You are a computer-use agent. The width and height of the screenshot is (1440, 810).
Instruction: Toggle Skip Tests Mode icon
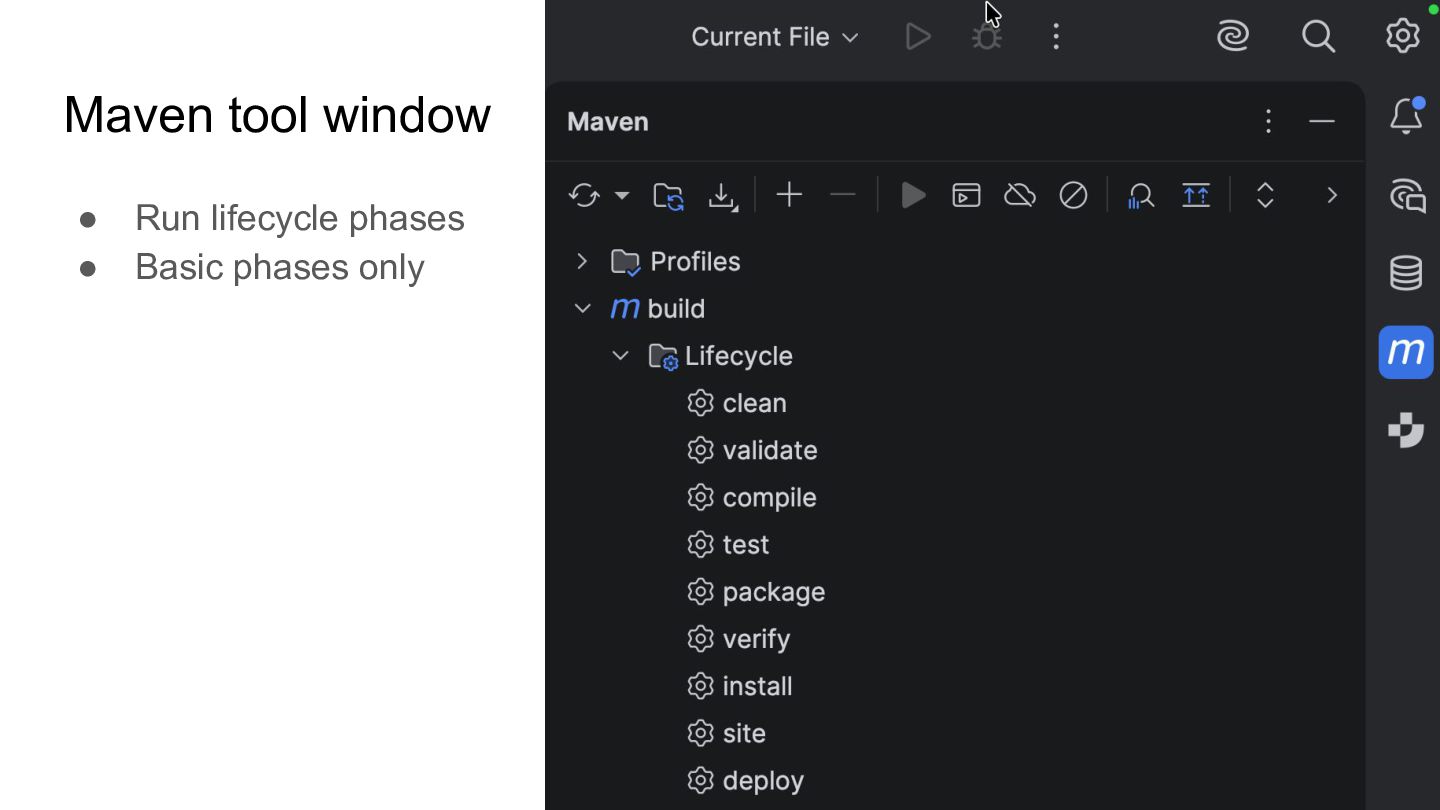(1073, 195)
